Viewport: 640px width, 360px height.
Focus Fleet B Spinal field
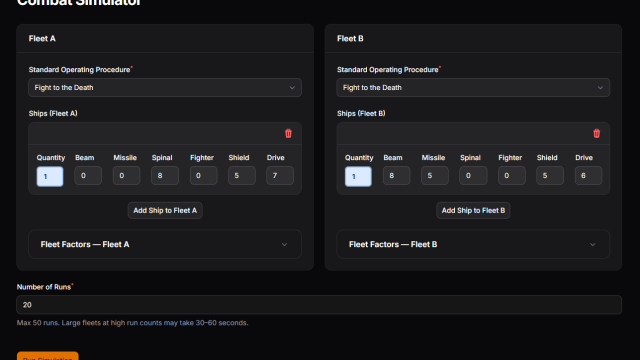473,176
